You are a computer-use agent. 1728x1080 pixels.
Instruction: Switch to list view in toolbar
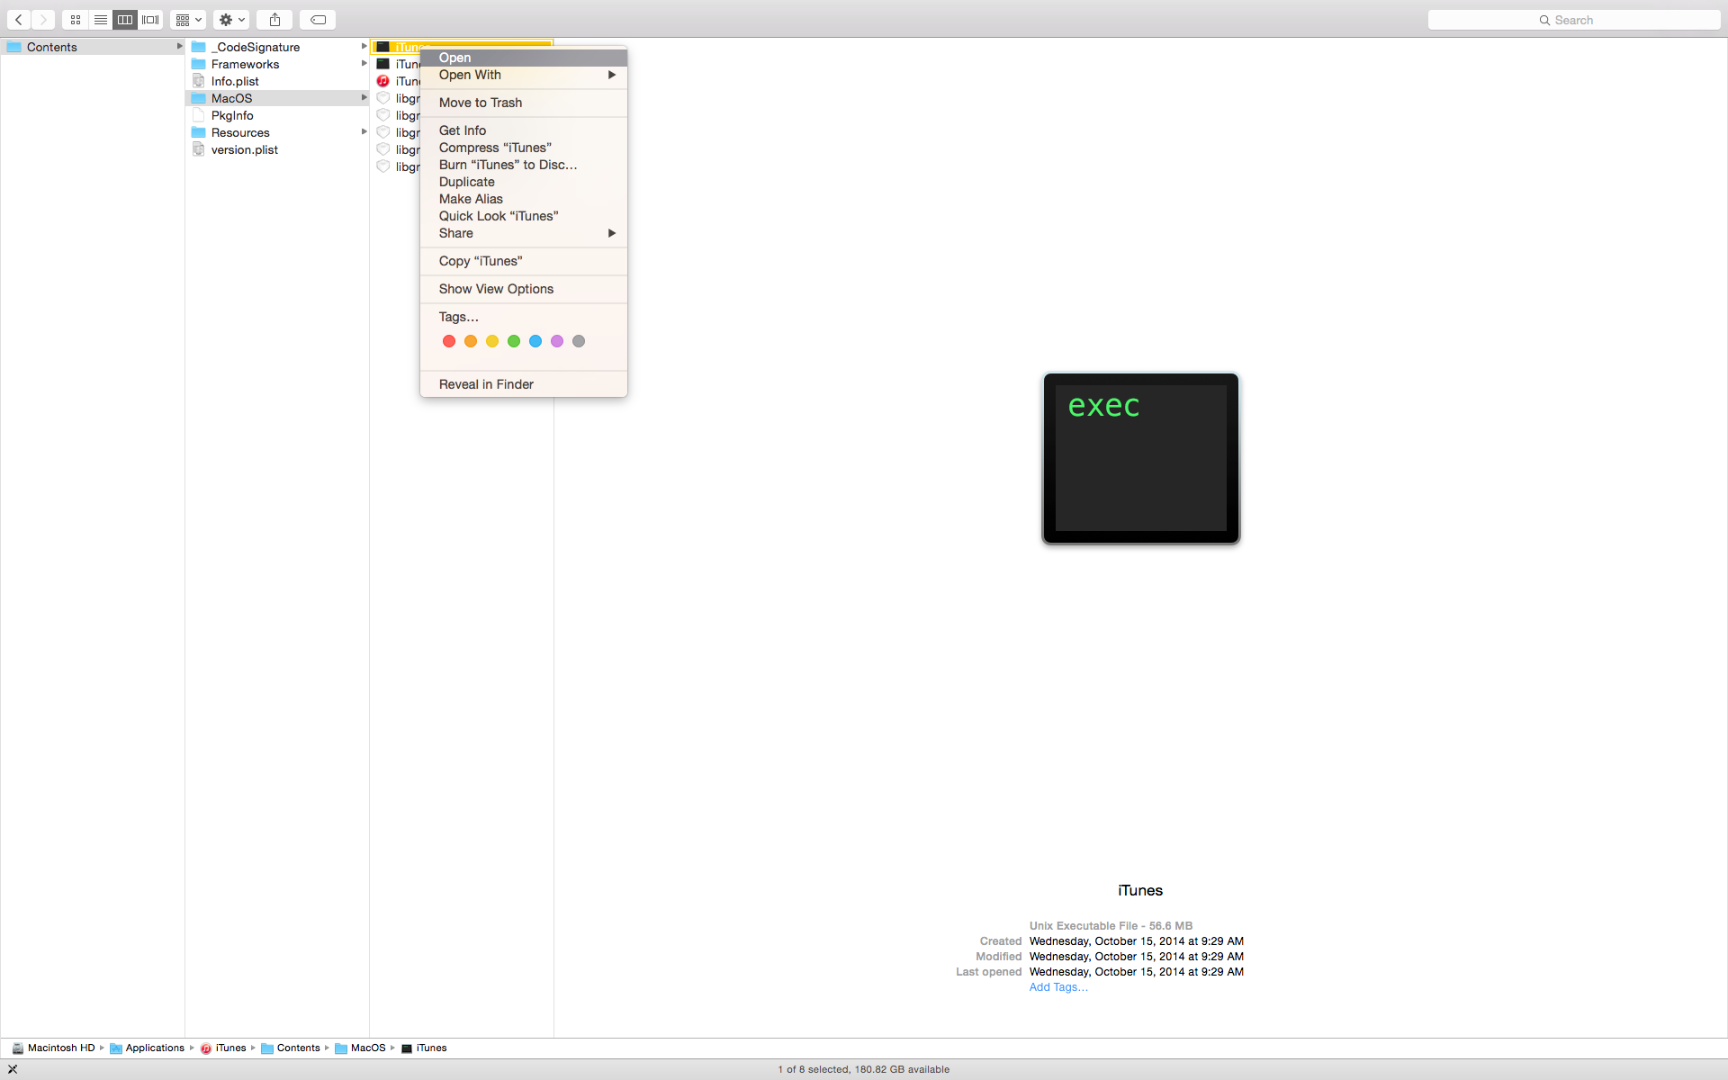(100, 19)
